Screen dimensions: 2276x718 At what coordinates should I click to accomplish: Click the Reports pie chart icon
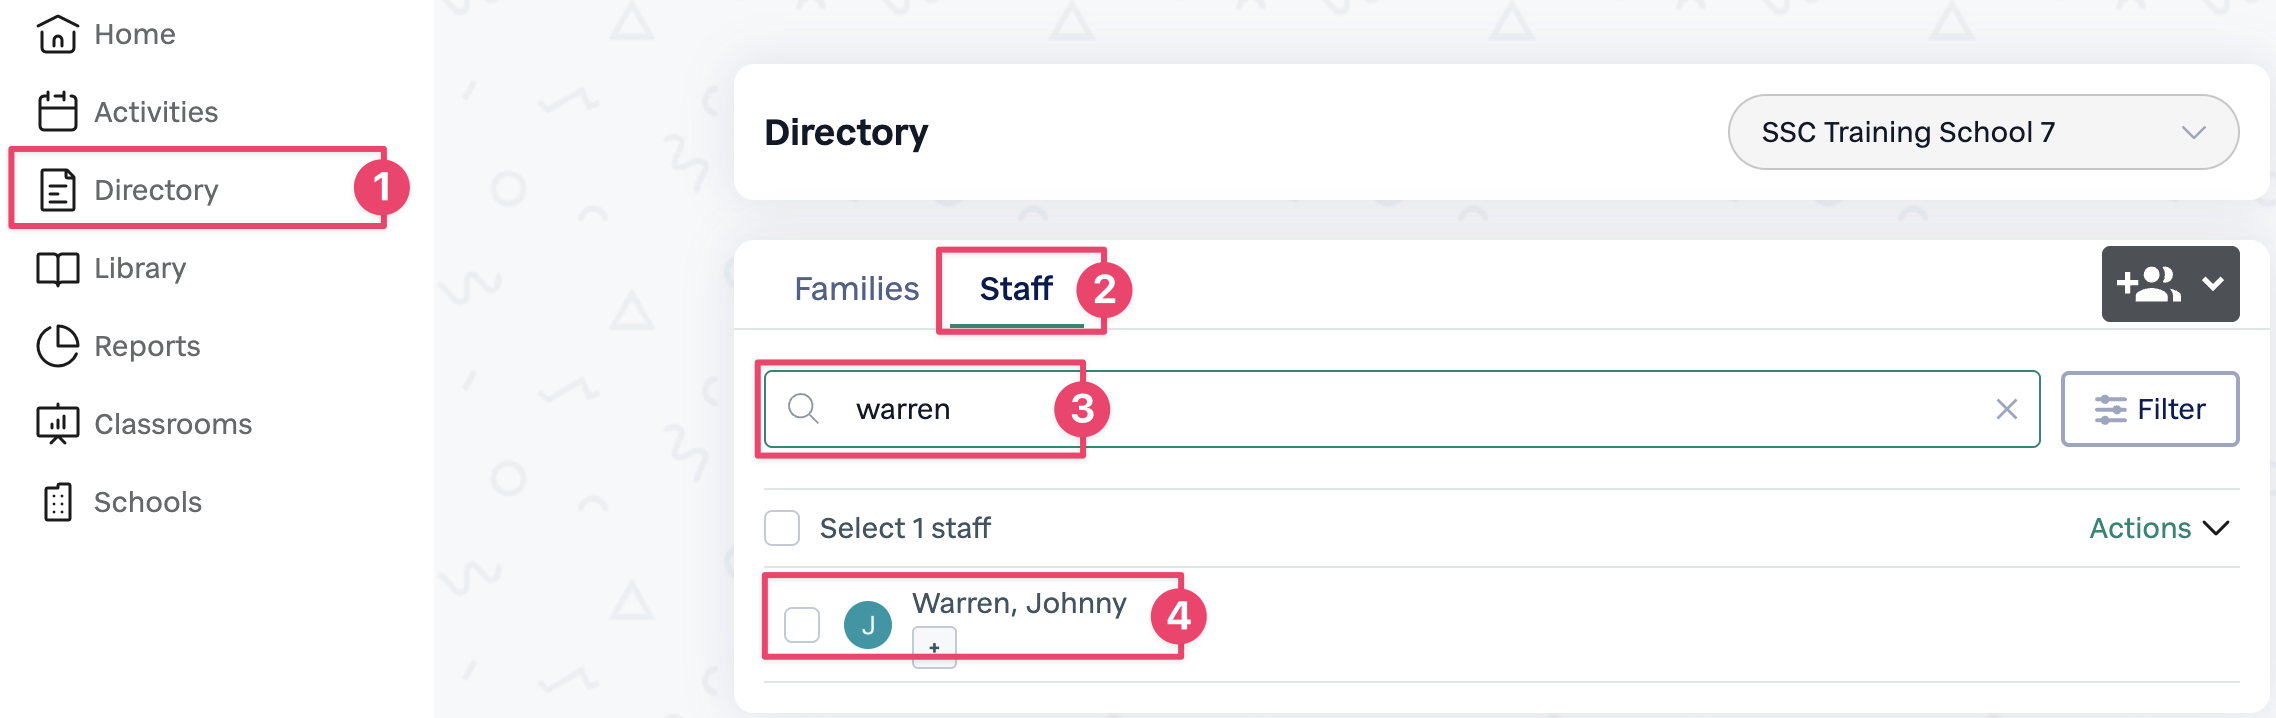point(57,346)
